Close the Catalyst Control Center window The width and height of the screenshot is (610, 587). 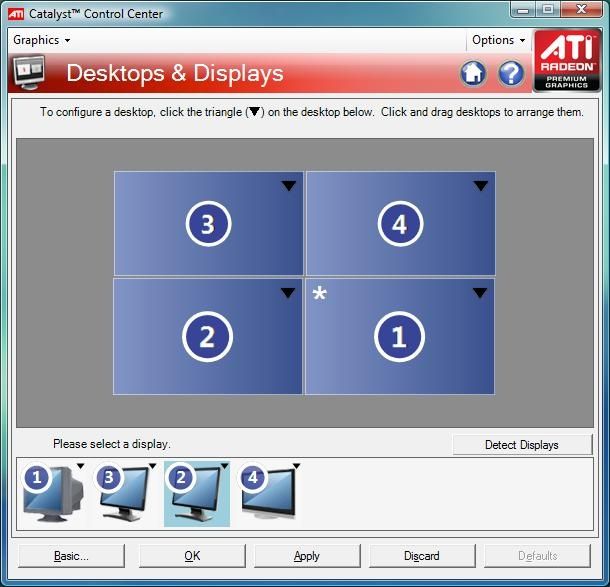tap(581, 9)
